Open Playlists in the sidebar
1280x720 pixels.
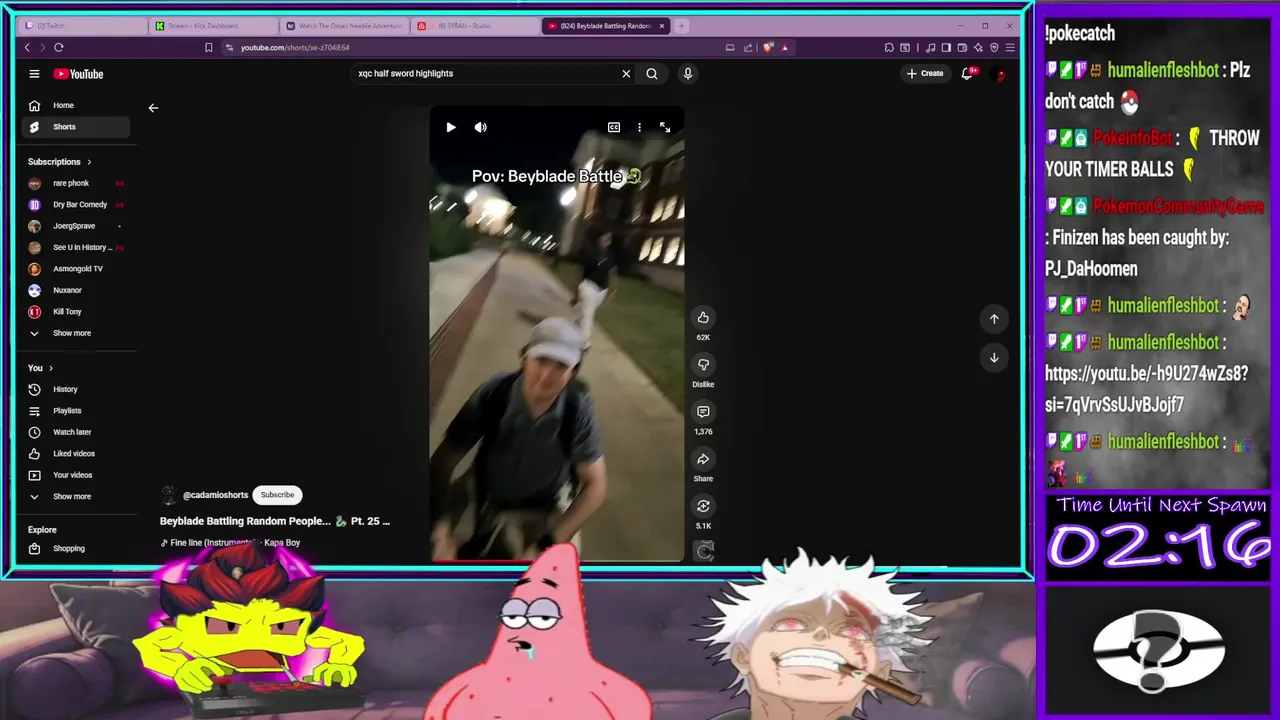(76, 411)
